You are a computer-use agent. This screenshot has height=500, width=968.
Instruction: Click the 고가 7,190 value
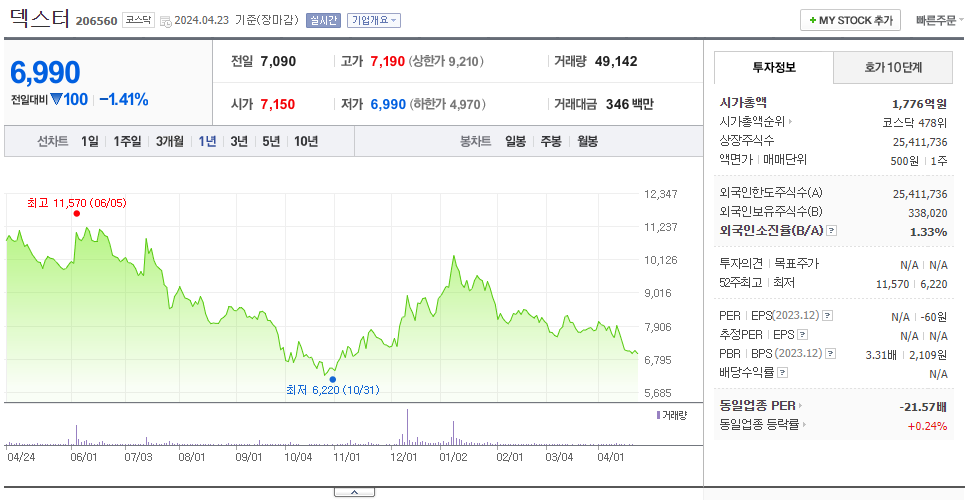[x=388, y=61]
